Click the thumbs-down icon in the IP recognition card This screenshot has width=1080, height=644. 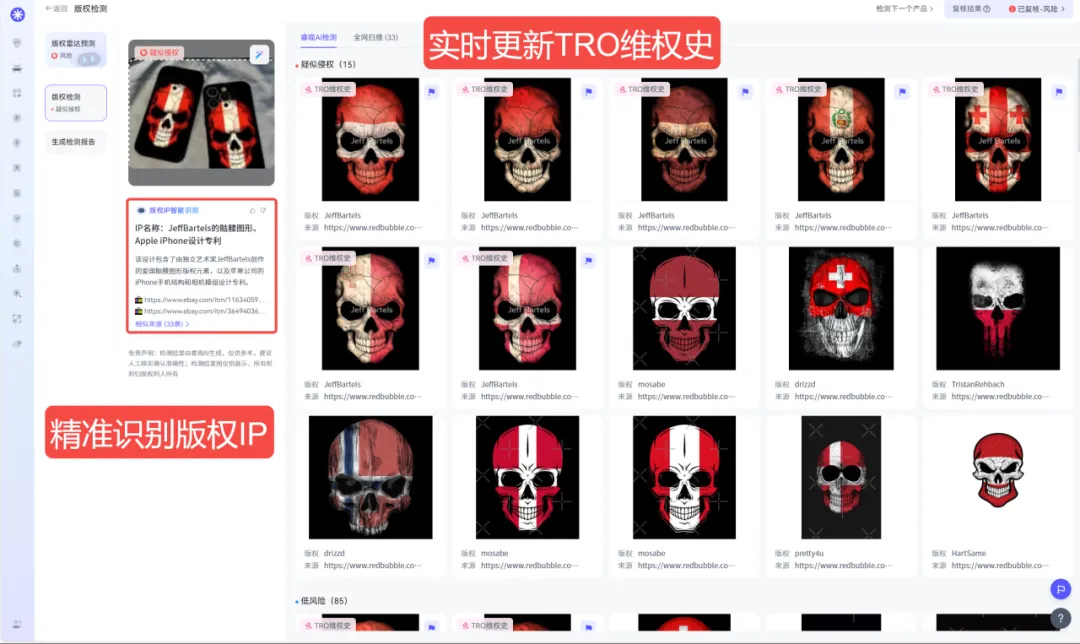point(263,211)
